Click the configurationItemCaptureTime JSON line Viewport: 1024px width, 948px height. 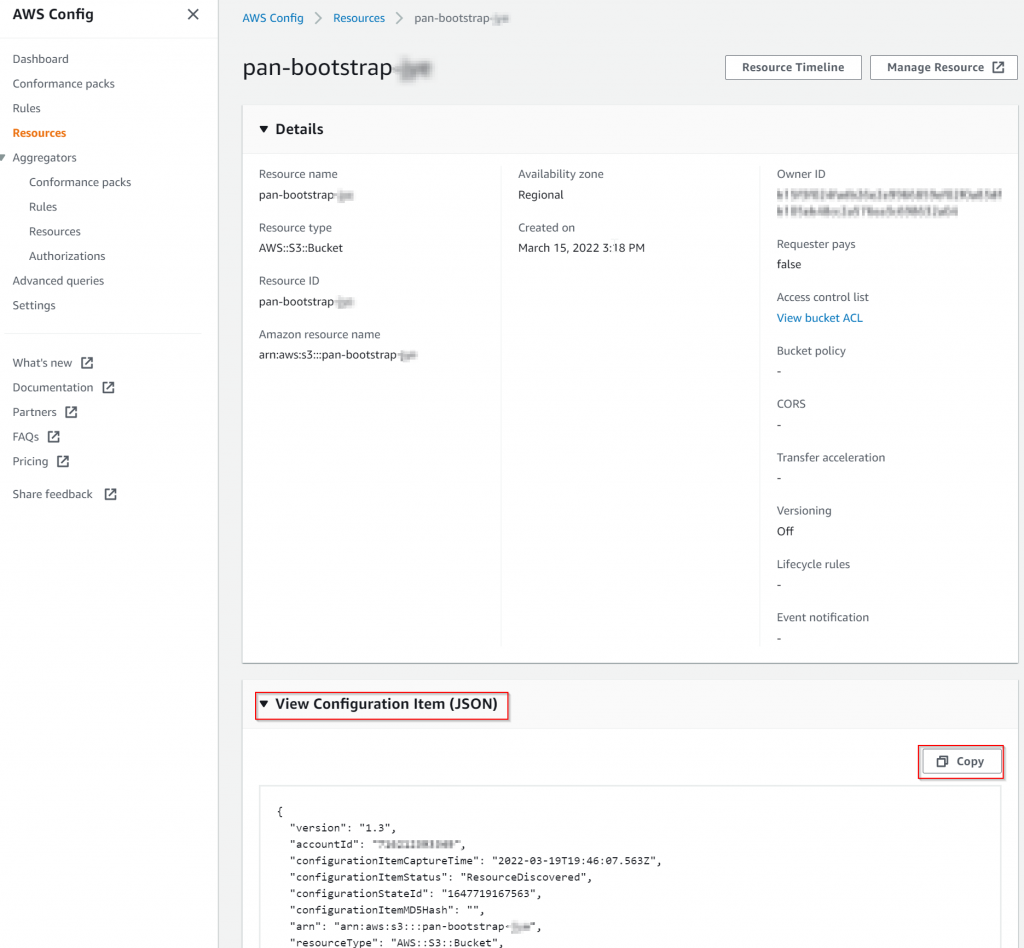click(x=475, y=861)
